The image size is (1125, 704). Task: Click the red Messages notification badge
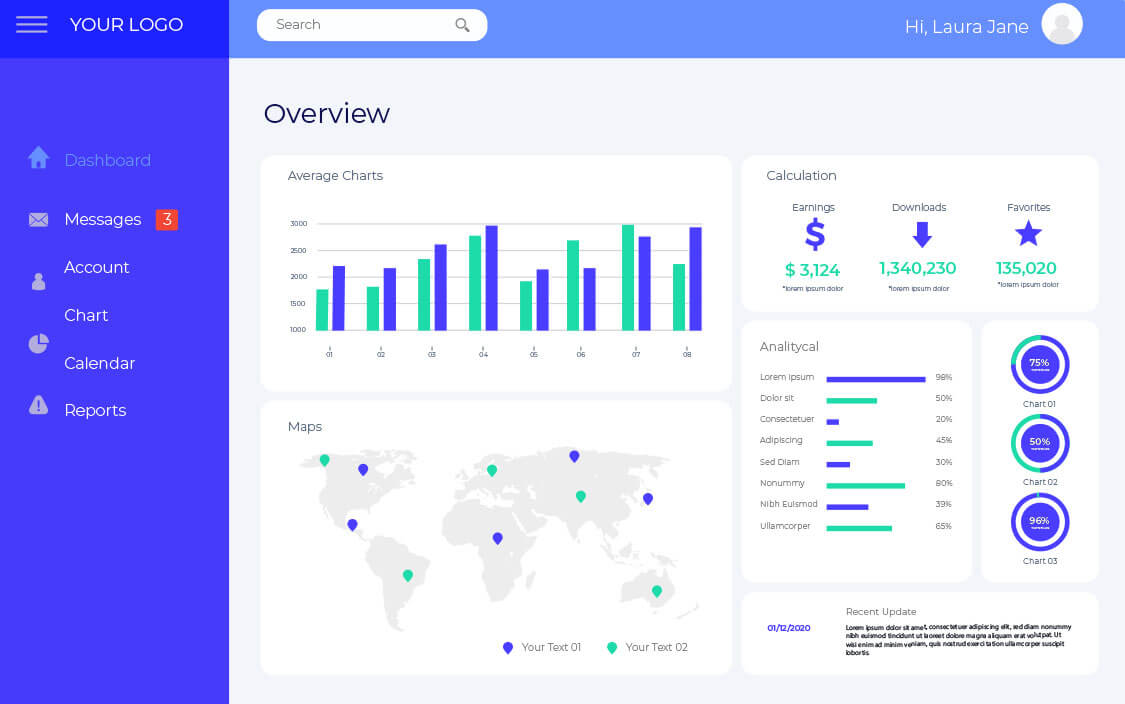[x=166, y=219]
